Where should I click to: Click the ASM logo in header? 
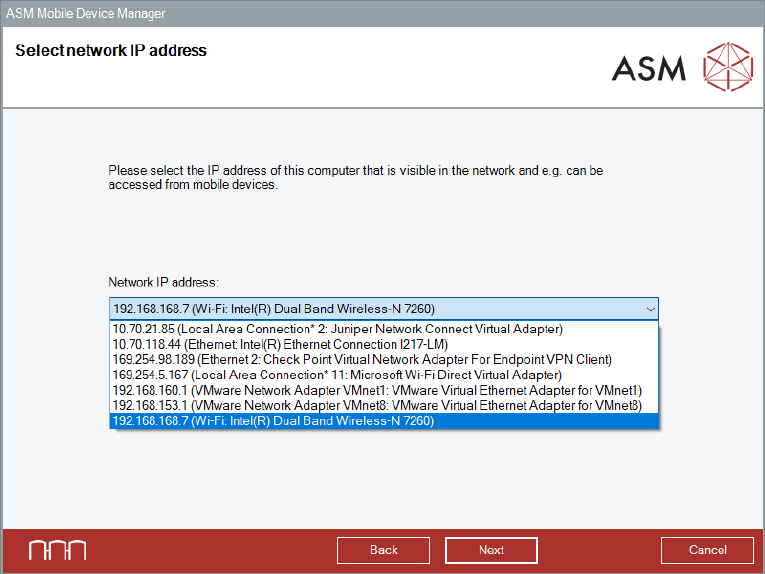coord(683,67)
